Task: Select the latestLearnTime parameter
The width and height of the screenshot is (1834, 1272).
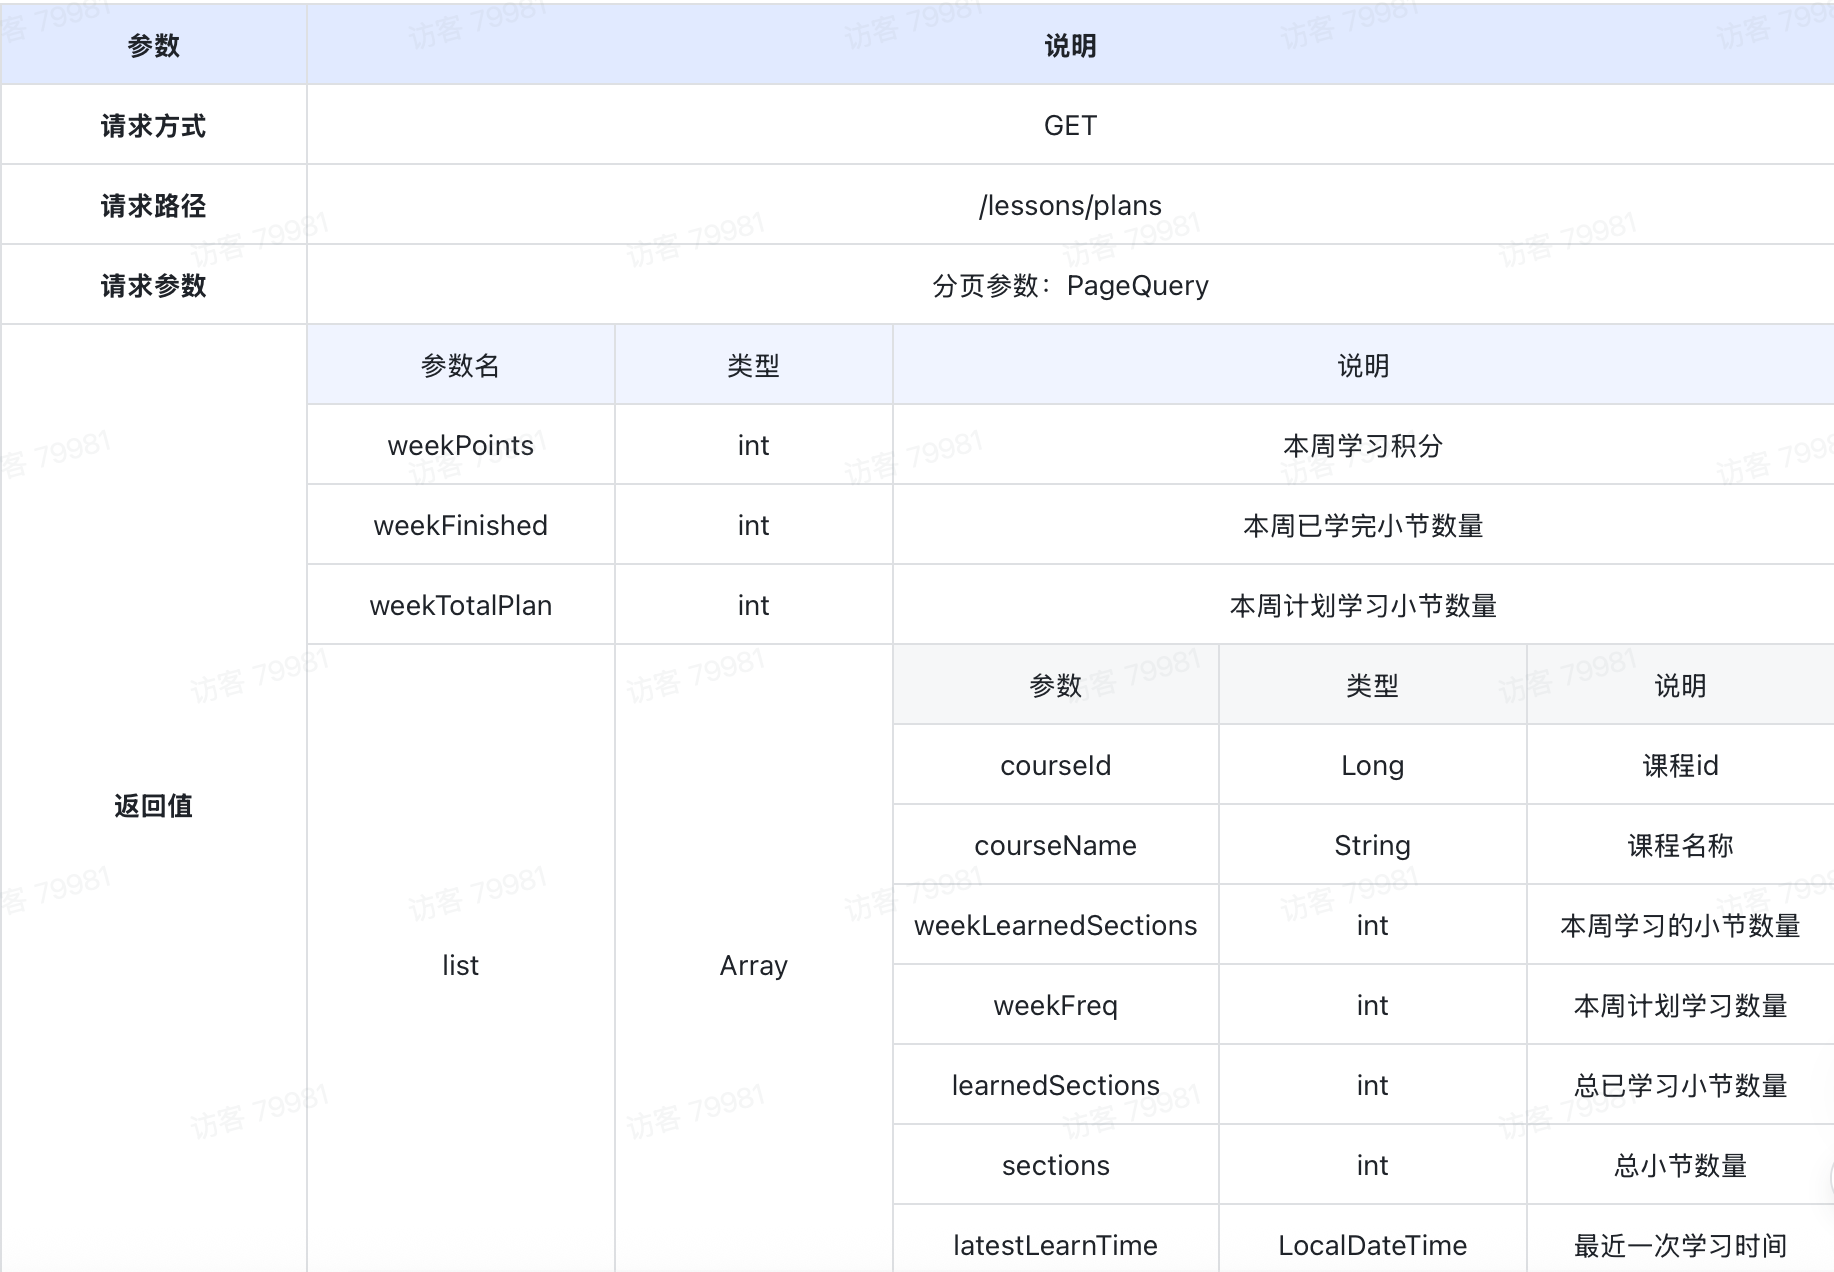Action: (x=1056, y=1246)
